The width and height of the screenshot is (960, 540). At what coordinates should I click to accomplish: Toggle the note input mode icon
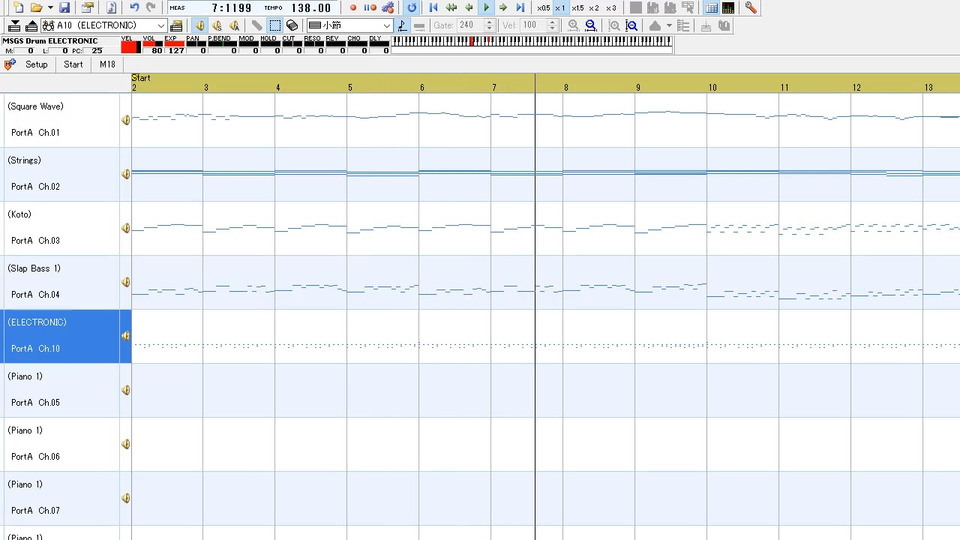click(x=402, y=26)
